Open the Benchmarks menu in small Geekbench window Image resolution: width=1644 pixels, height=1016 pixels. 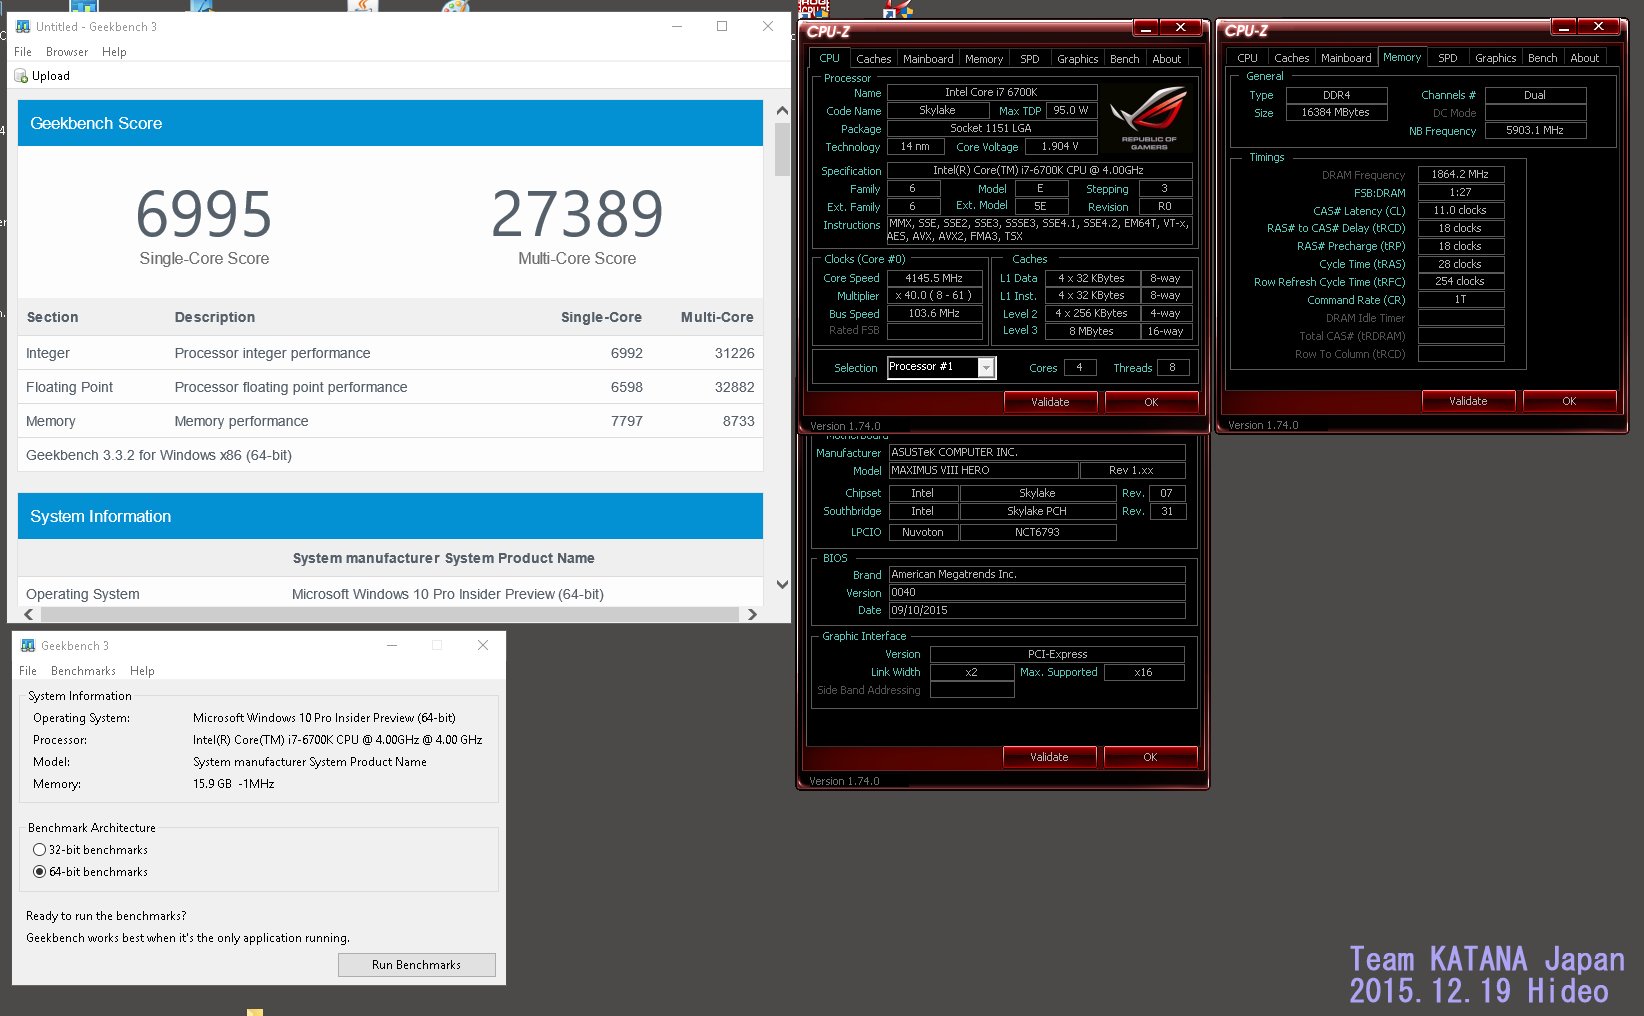point(83,671)
